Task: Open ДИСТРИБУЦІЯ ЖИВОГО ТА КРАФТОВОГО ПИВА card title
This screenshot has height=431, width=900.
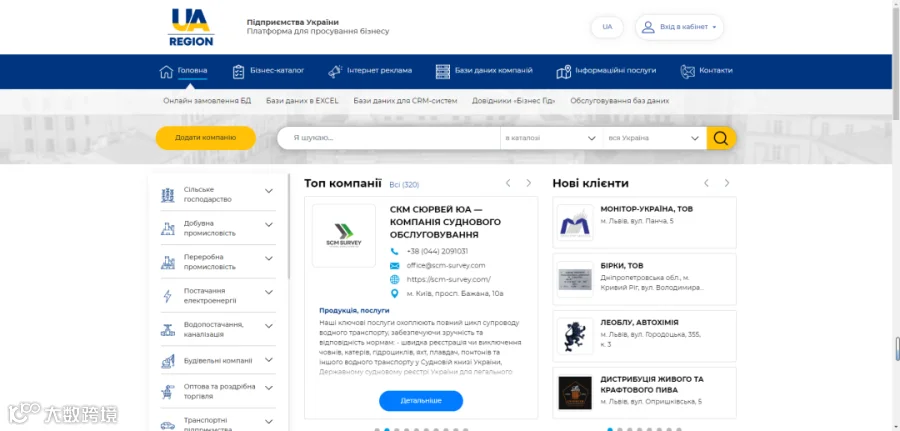Action: point(652,385)
